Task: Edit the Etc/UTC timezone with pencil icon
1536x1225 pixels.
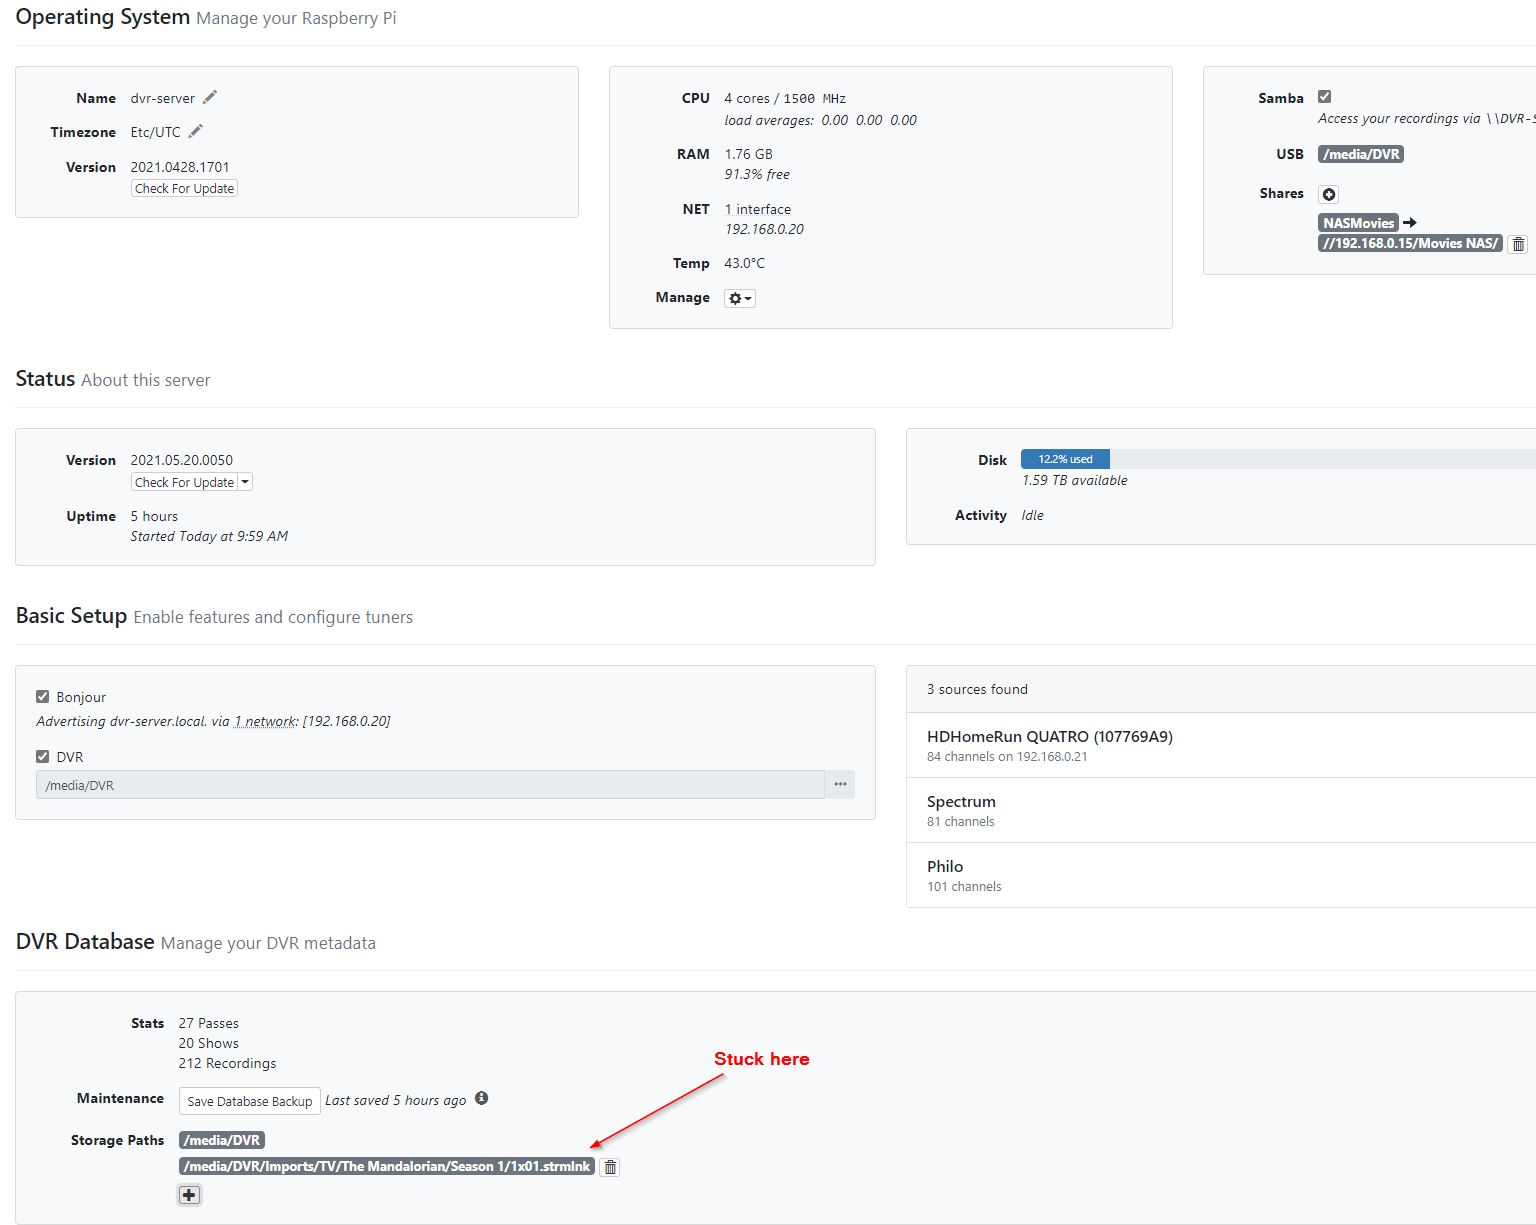Action: [196, 131]
